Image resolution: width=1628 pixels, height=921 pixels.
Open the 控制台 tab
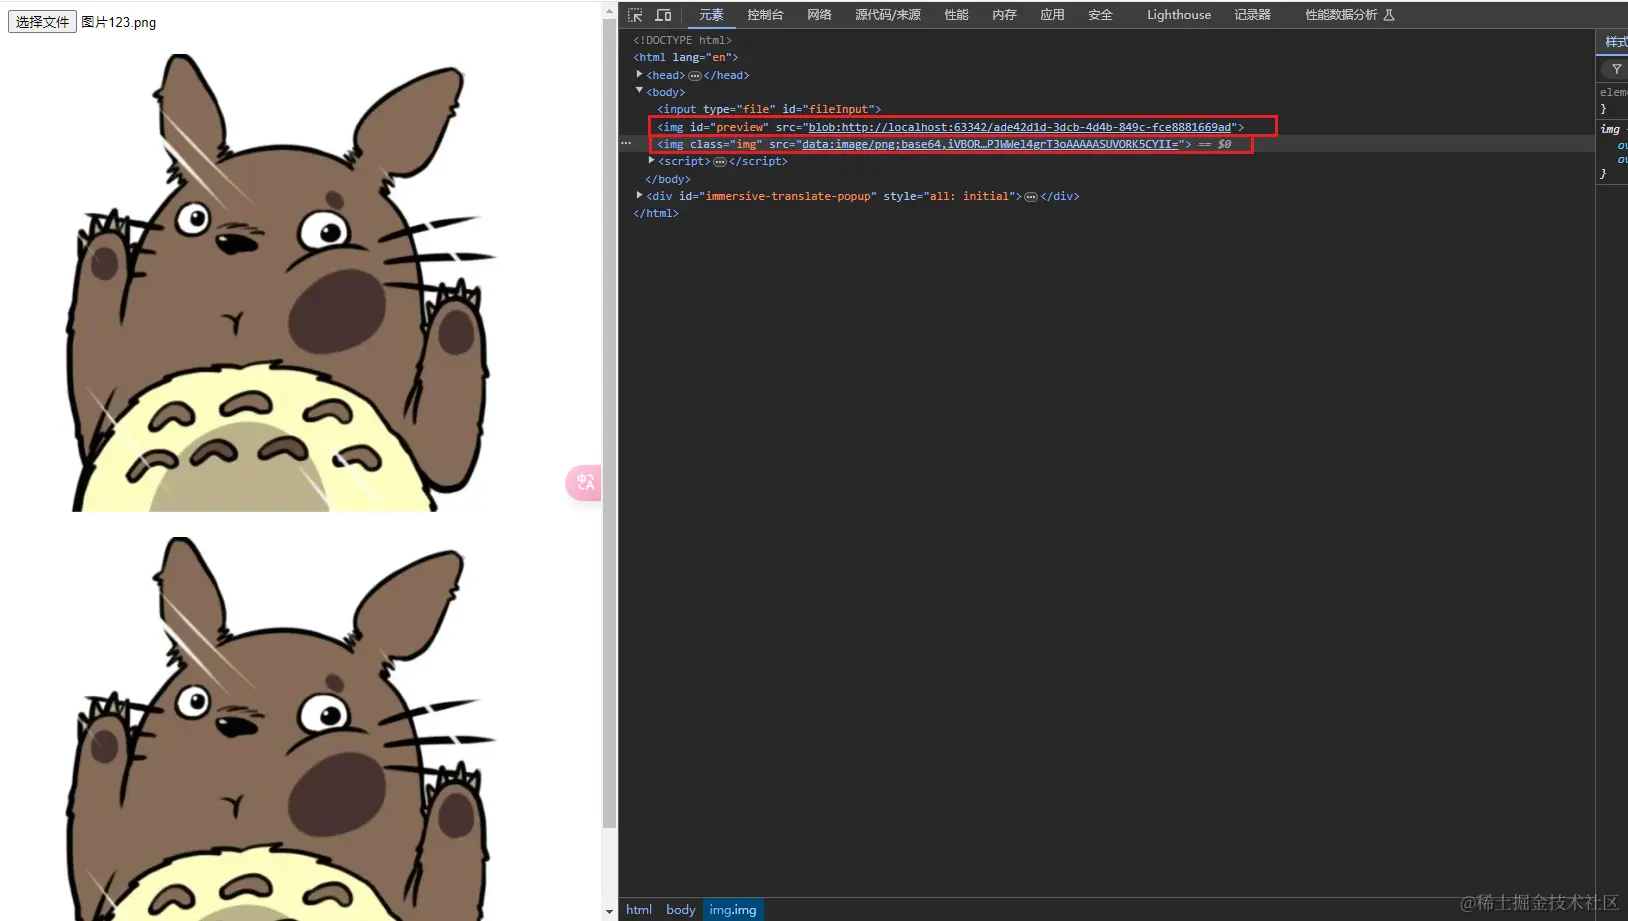click(765, 15)
